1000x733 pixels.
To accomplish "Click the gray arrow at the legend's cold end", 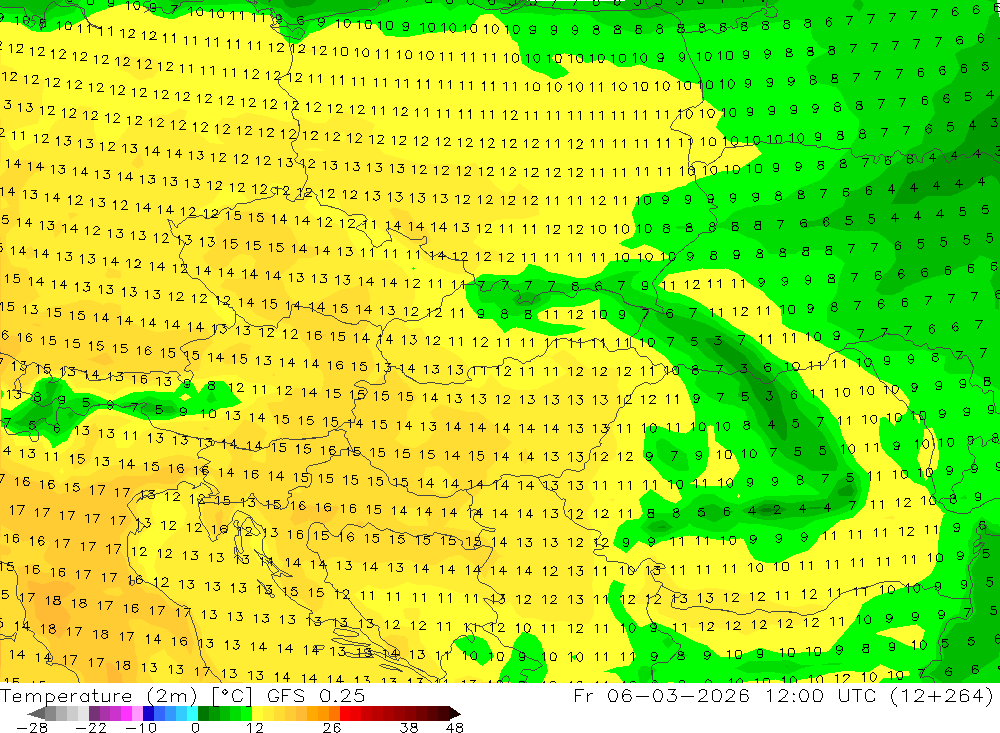I will point(36,713).
